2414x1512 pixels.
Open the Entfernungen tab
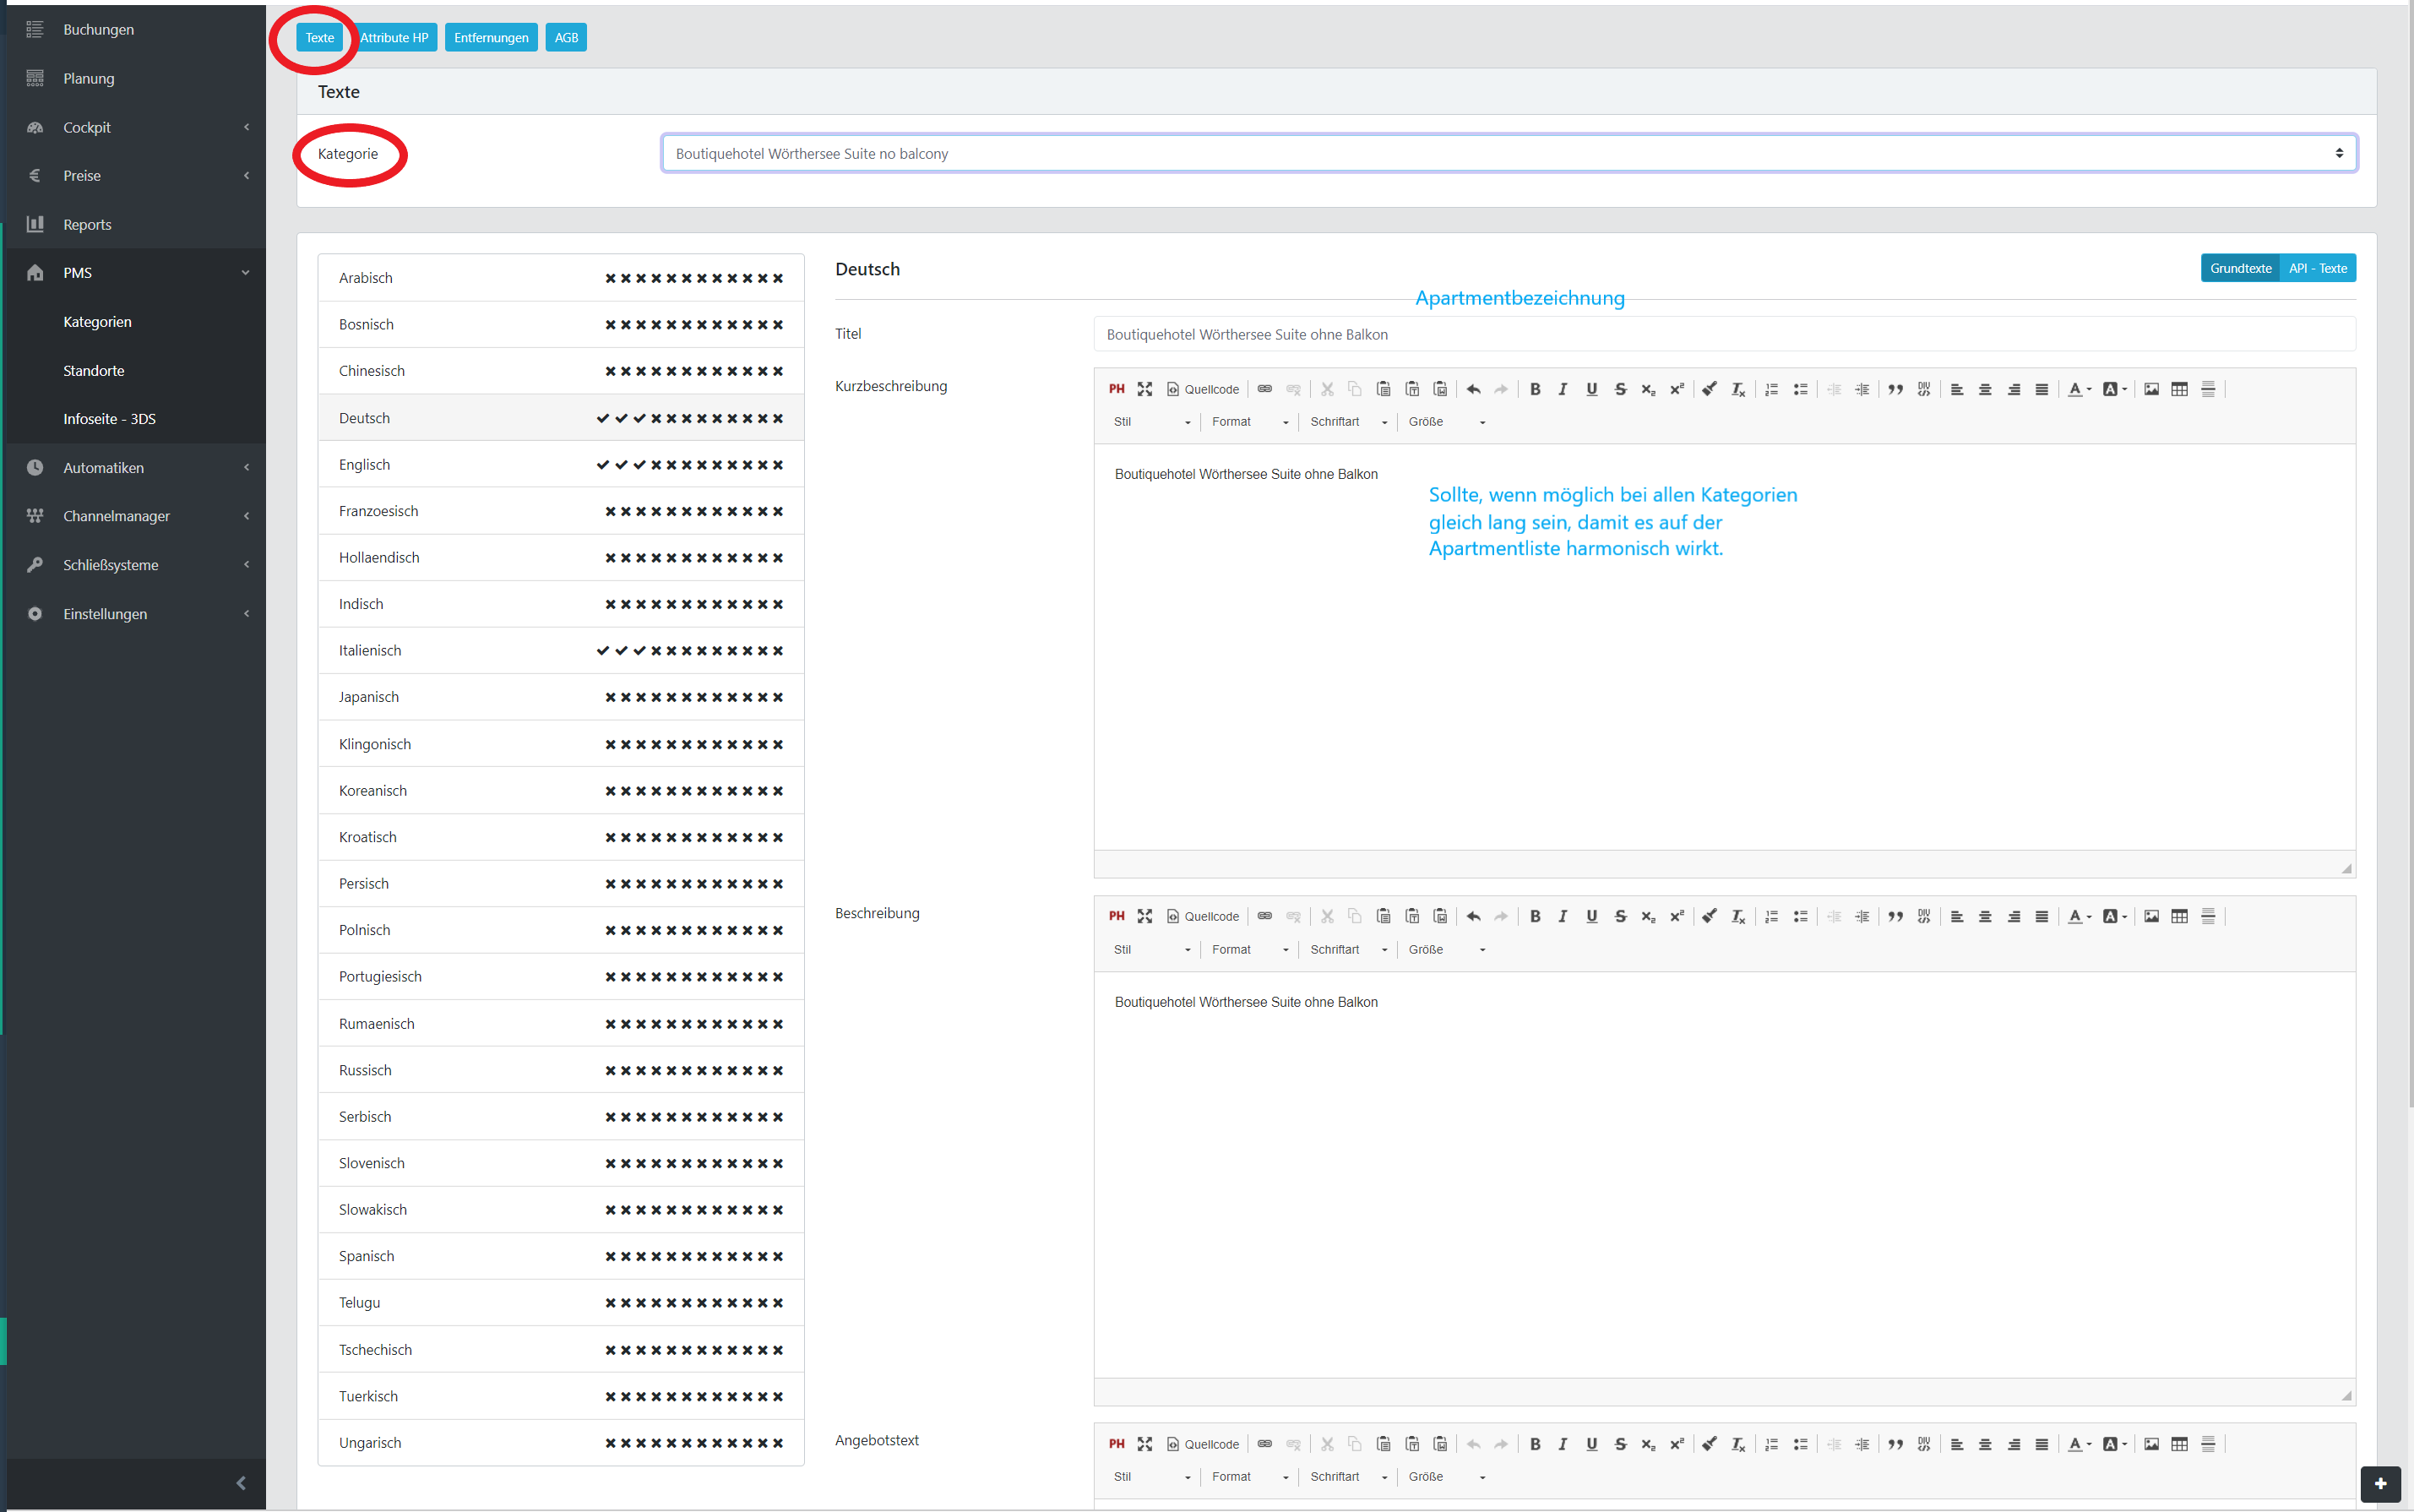pyautogui.click(x=491, y=38)
